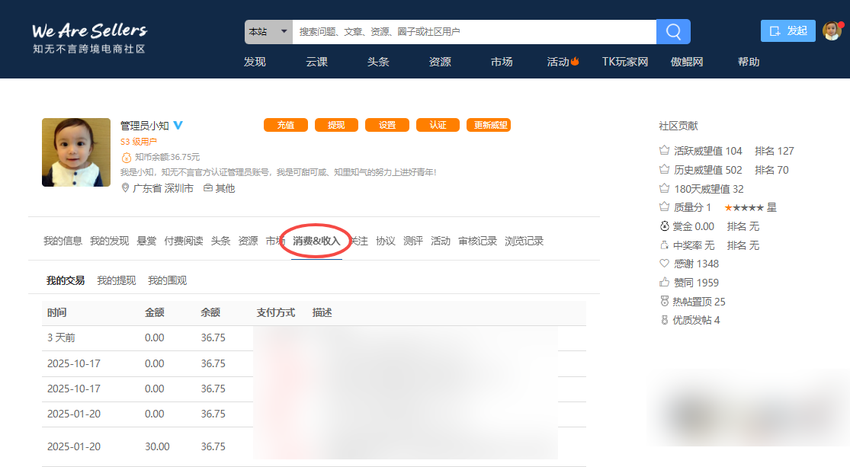
Task: Click the orange 充值 button
Action: pyautogui.click(x=285, y=125)
